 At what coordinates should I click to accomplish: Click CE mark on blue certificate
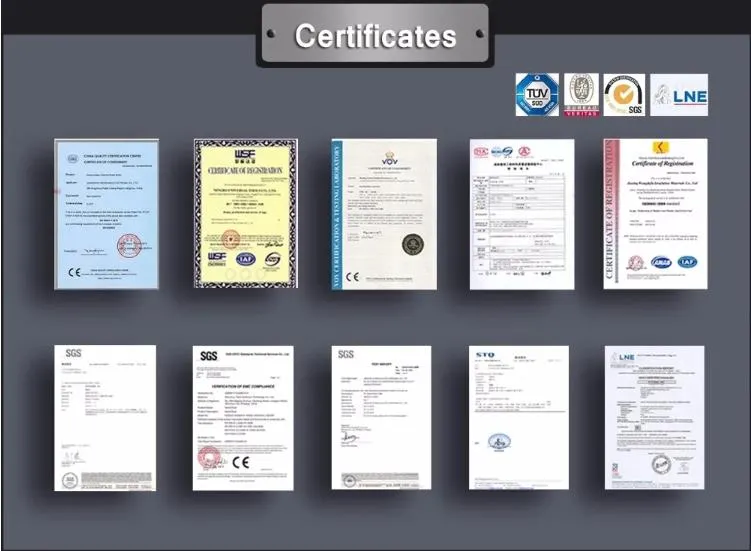[x=74, y=273]
